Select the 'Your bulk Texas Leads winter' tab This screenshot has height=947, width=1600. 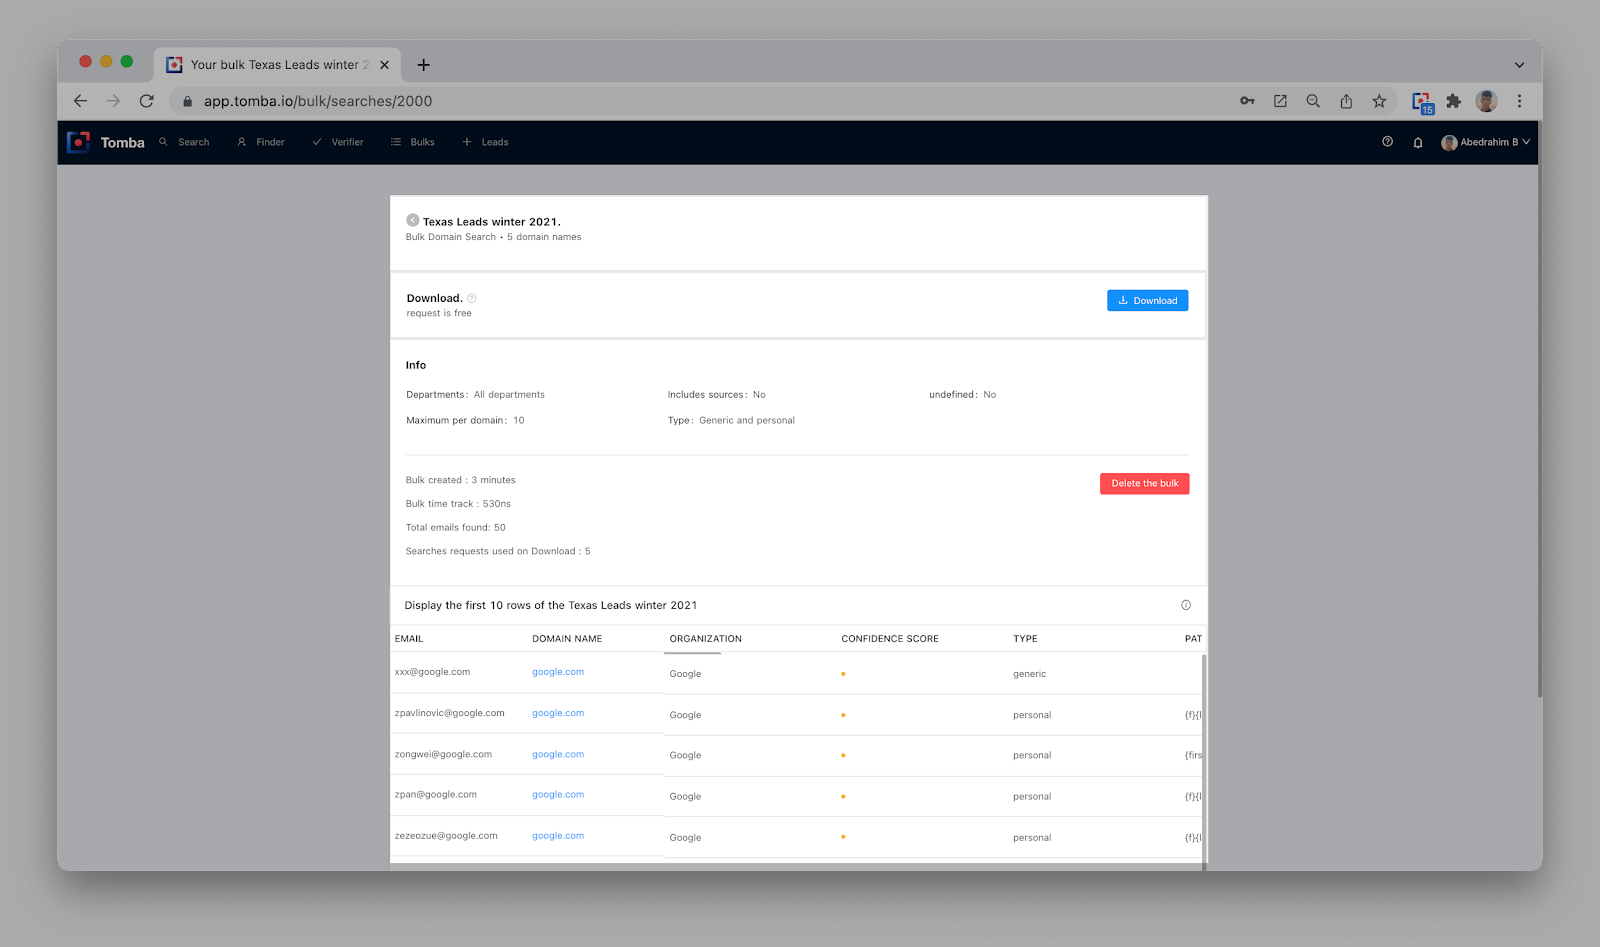[x=278, y=64]
